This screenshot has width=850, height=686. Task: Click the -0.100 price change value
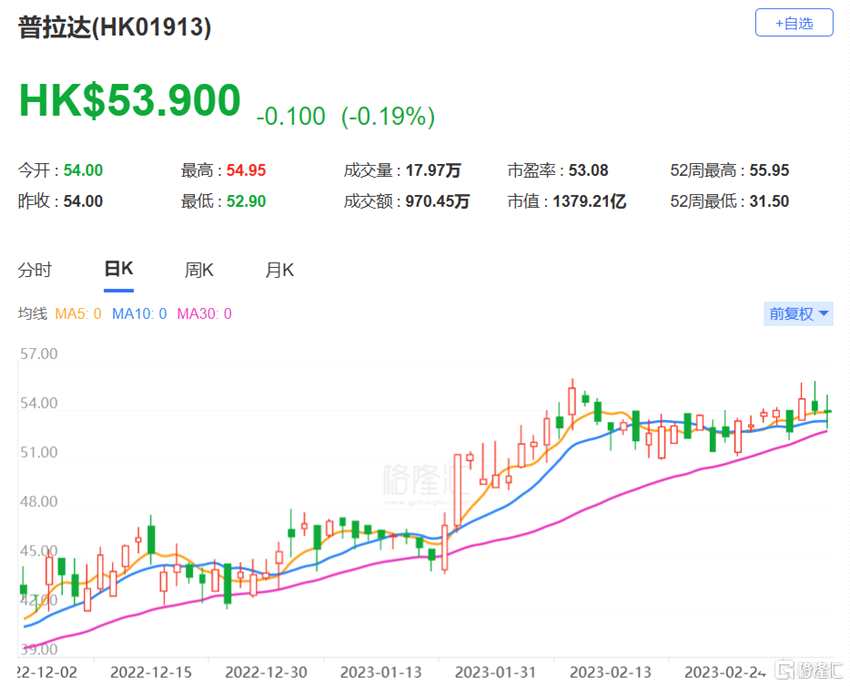pos(291,116)
